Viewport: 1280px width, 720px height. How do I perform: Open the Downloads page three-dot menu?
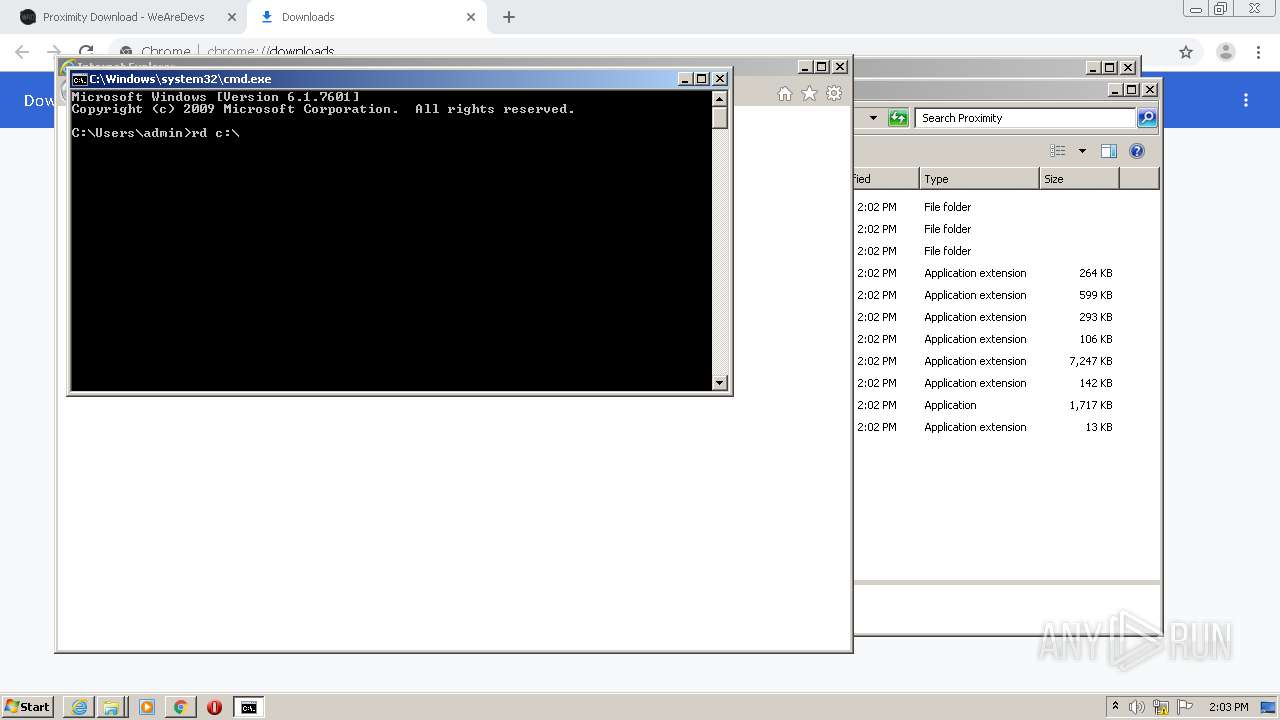[1246, 100]
